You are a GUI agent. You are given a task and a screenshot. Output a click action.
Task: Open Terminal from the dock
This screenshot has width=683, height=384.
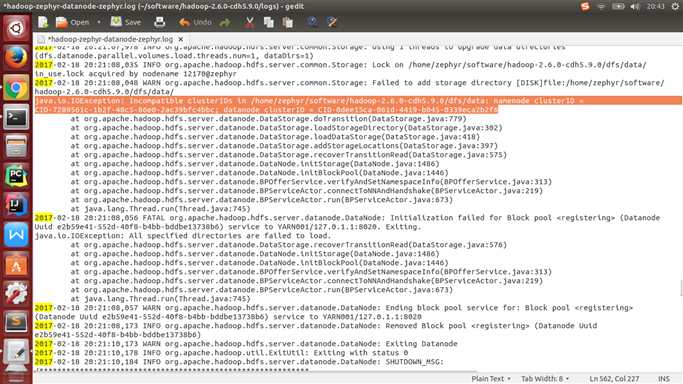click(16, 117)
